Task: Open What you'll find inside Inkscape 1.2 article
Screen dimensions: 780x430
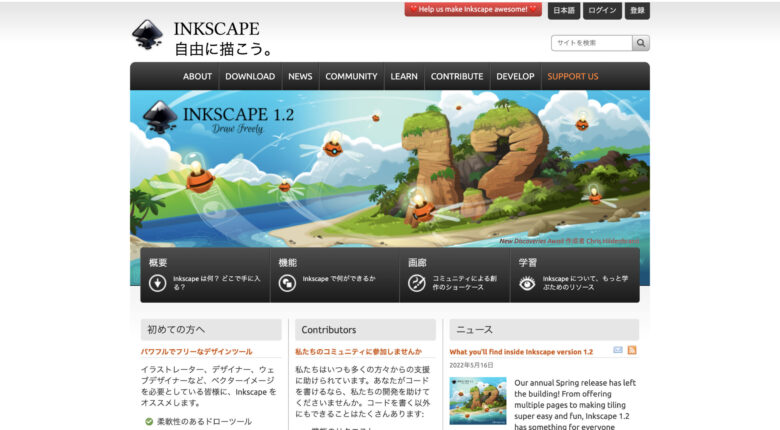Action: tap(521, 352)
